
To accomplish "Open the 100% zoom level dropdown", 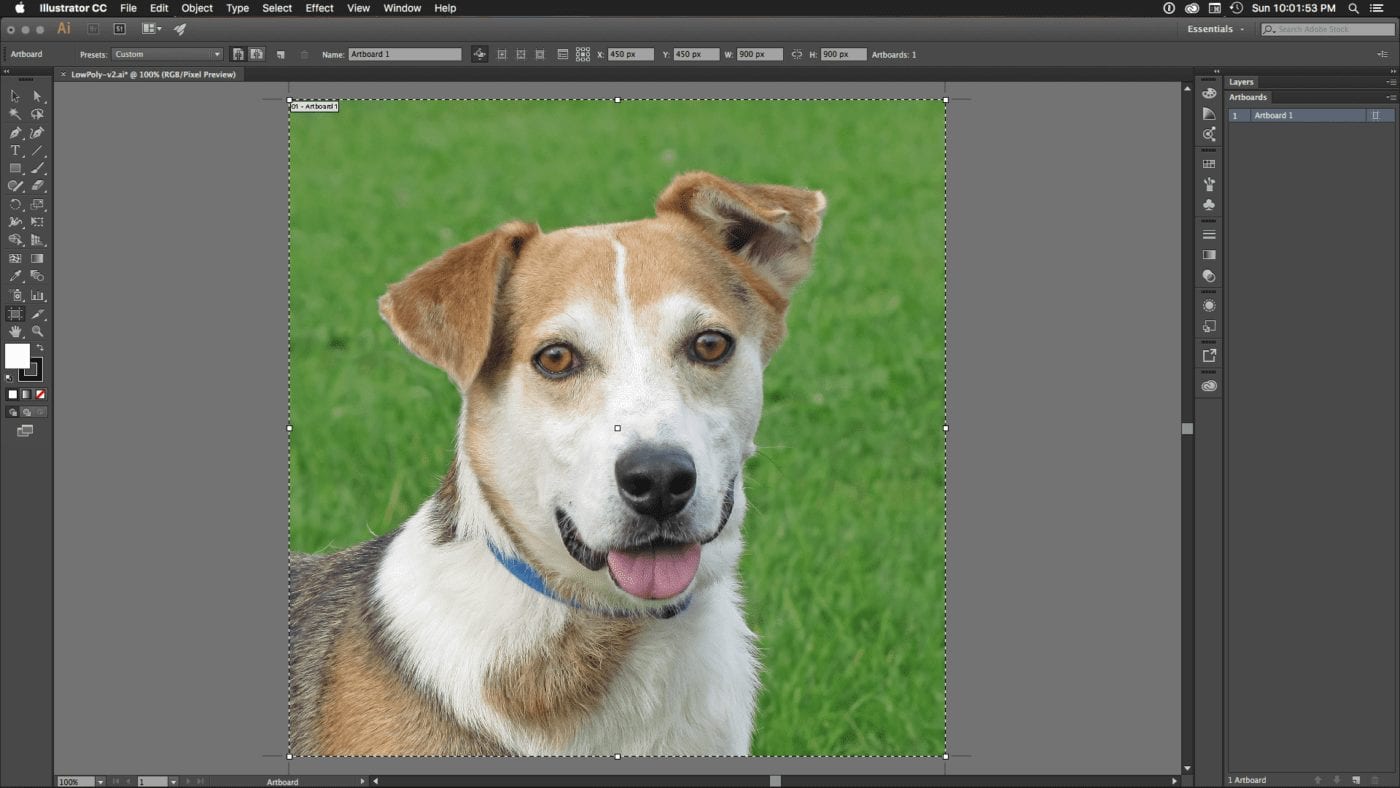I will click(x=101, y=781).
